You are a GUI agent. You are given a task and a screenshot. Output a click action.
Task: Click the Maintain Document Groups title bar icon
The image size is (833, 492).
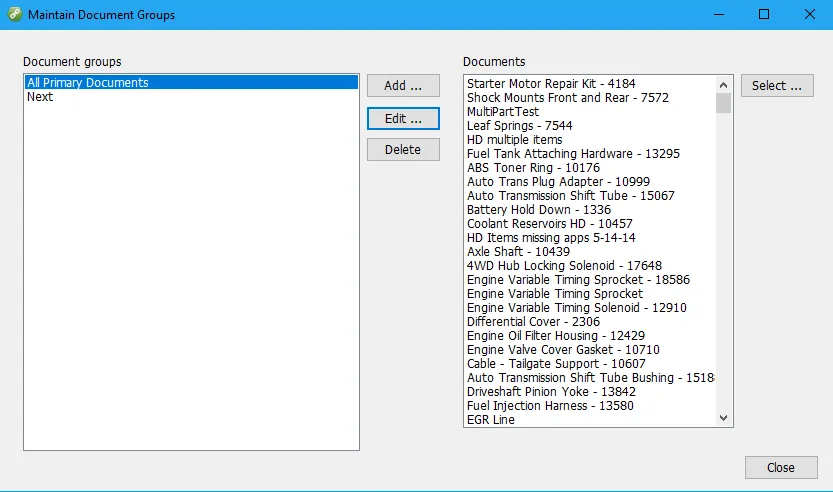click(12, 15)
